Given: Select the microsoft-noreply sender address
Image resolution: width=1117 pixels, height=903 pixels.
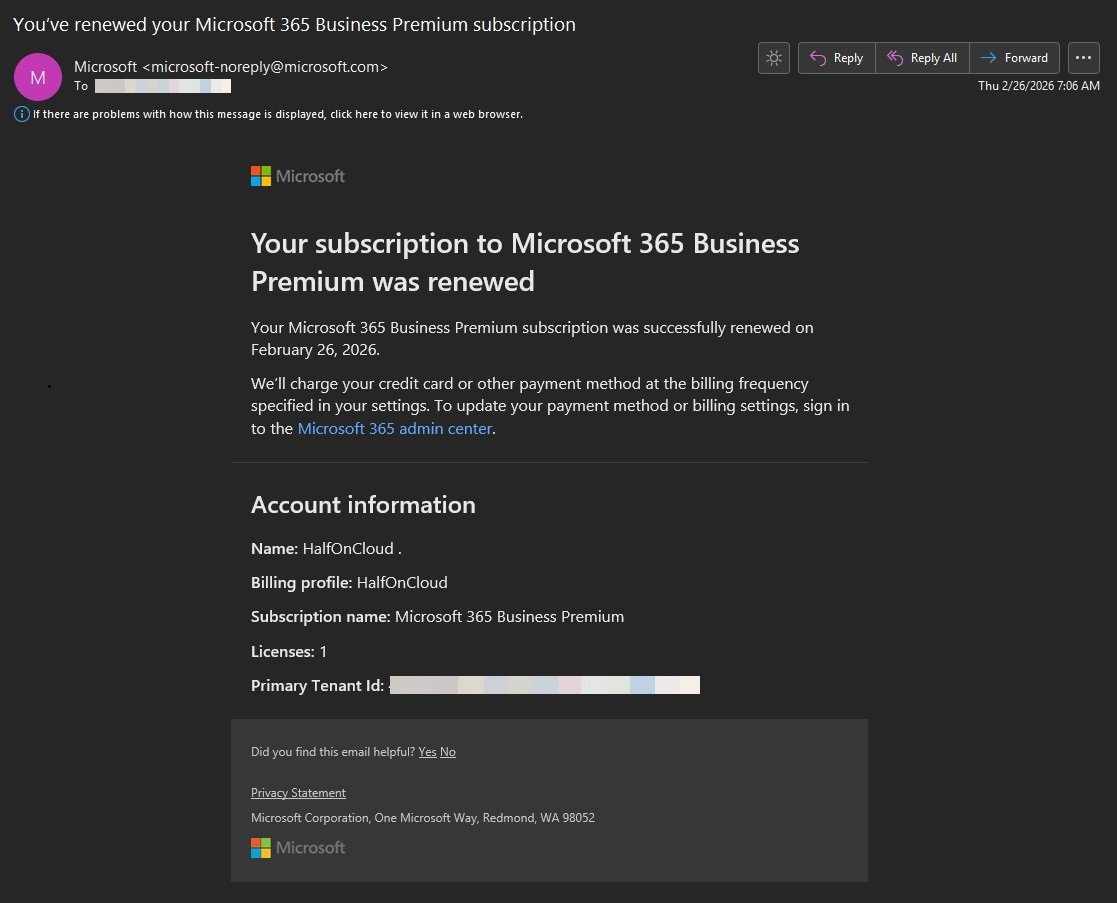Looking at the screenshot, I should pyautogui.click(x=265, y=67).
